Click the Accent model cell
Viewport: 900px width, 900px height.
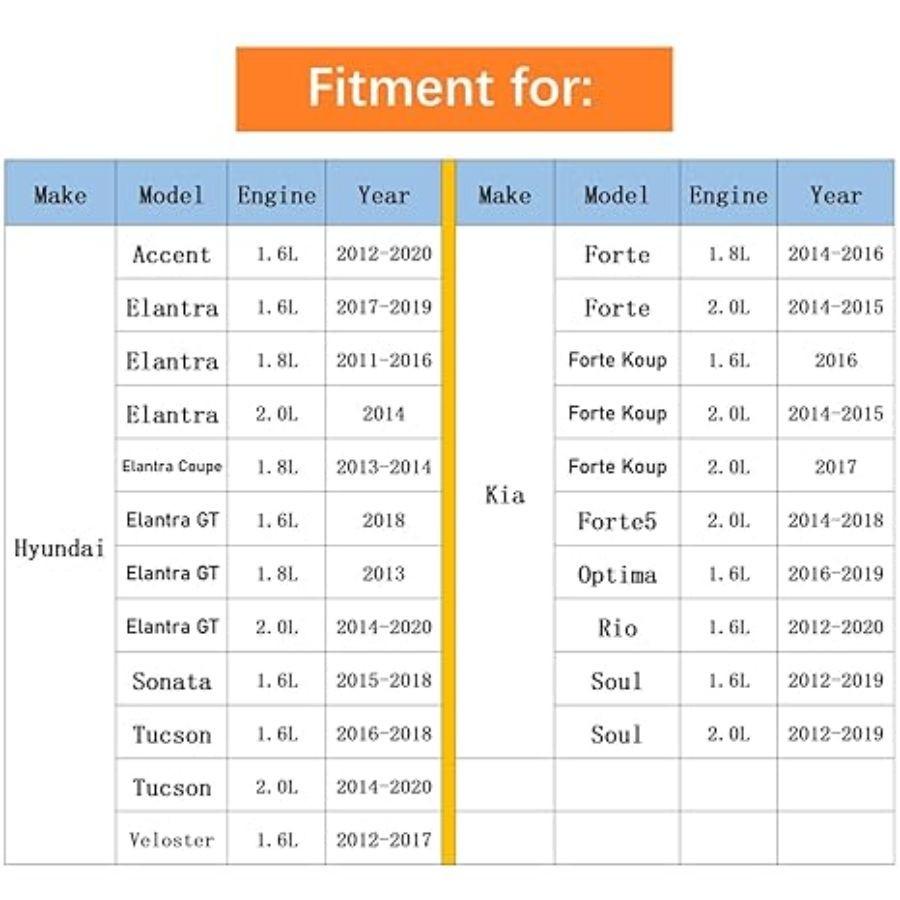coord(171,254)
